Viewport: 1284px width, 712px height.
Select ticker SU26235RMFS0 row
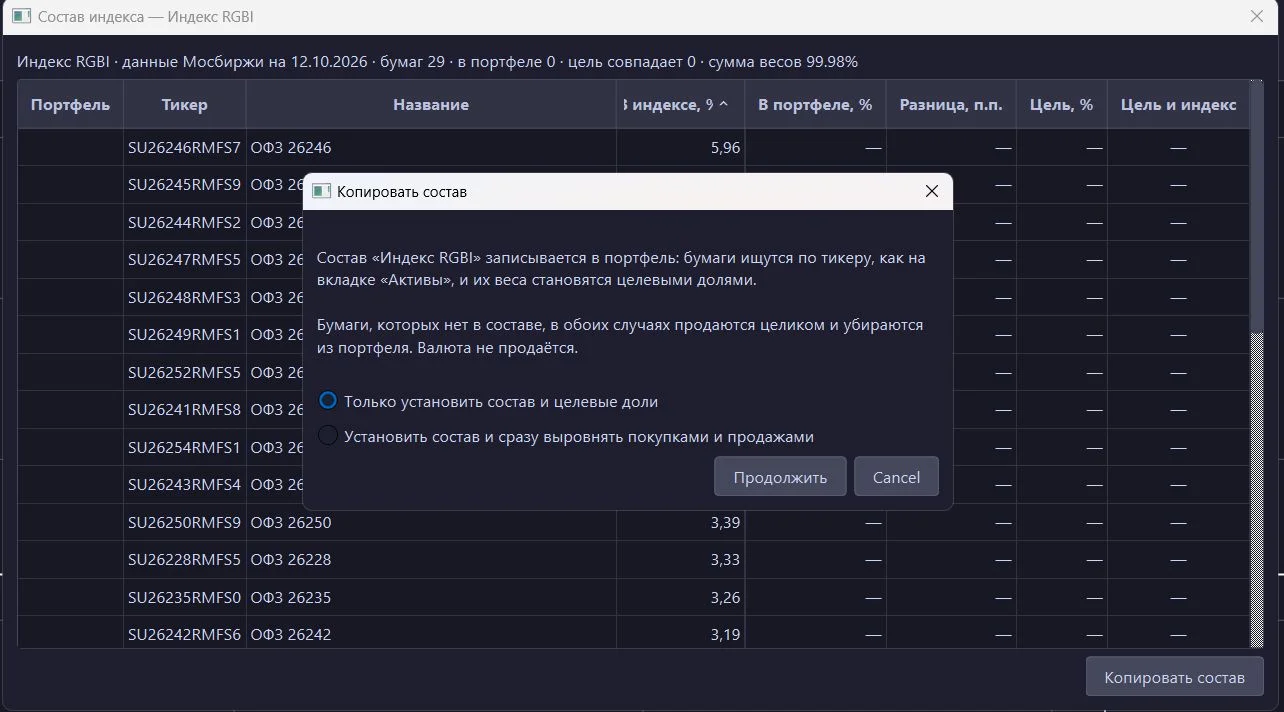coord(185,597)
